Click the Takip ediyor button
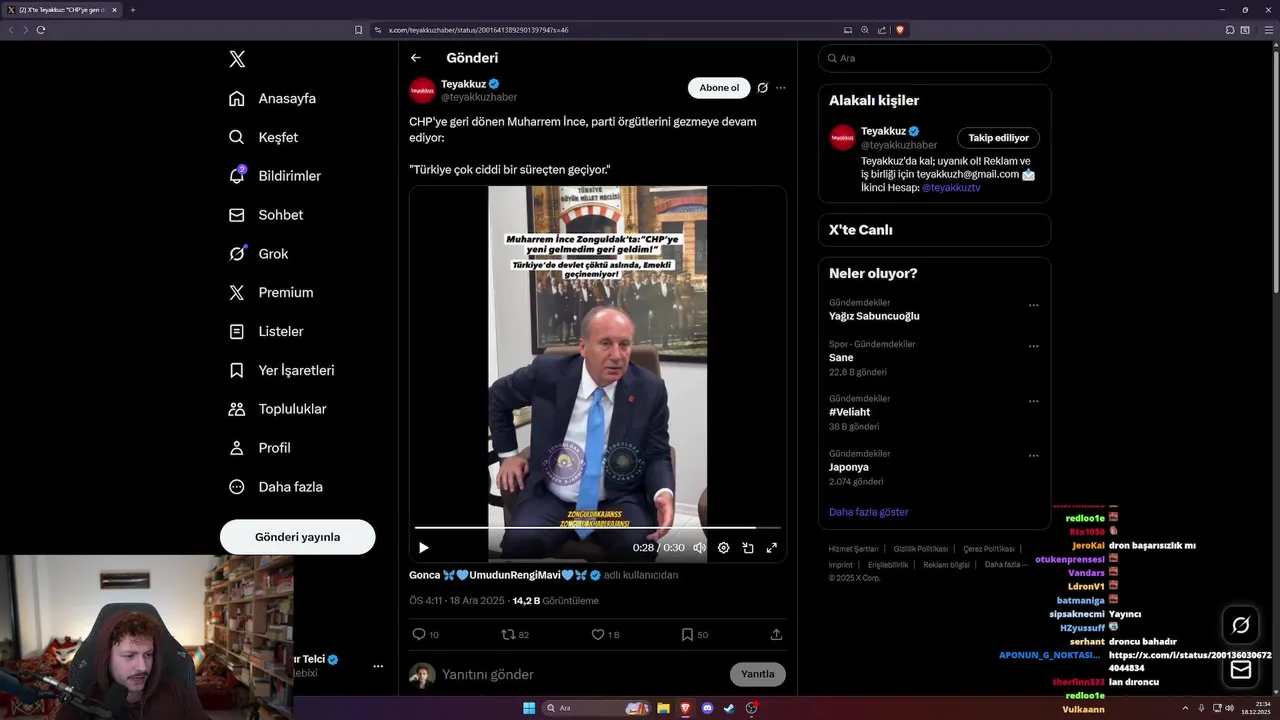1280x720 pixels. 998,138
